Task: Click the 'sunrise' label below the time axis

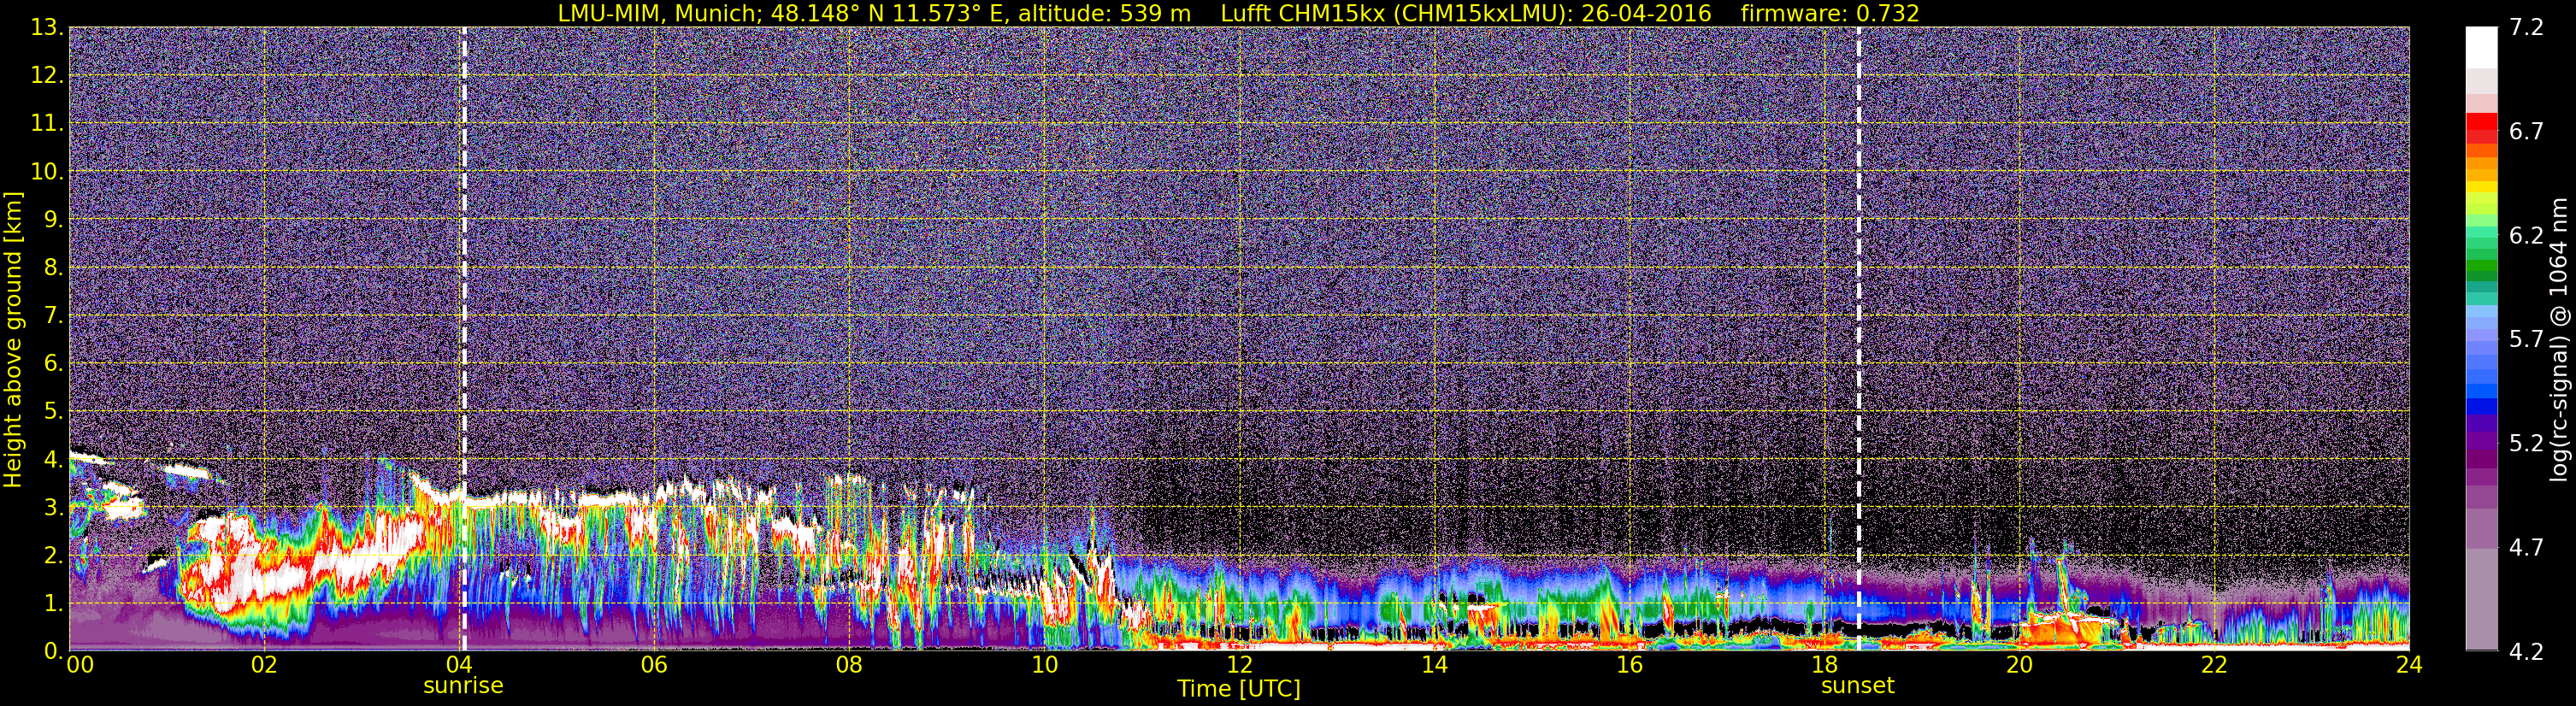Action: [463, 686]
